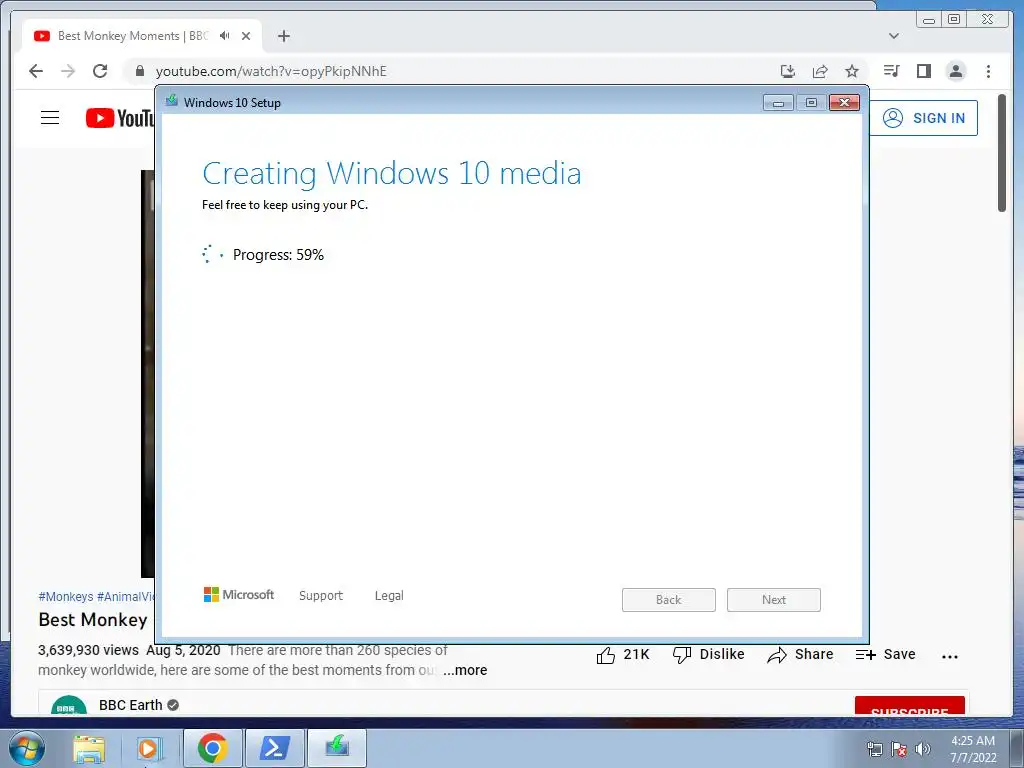Toggle Chrome side panel
Viewport: 1024px width, 768px height.
coord(923,71)
